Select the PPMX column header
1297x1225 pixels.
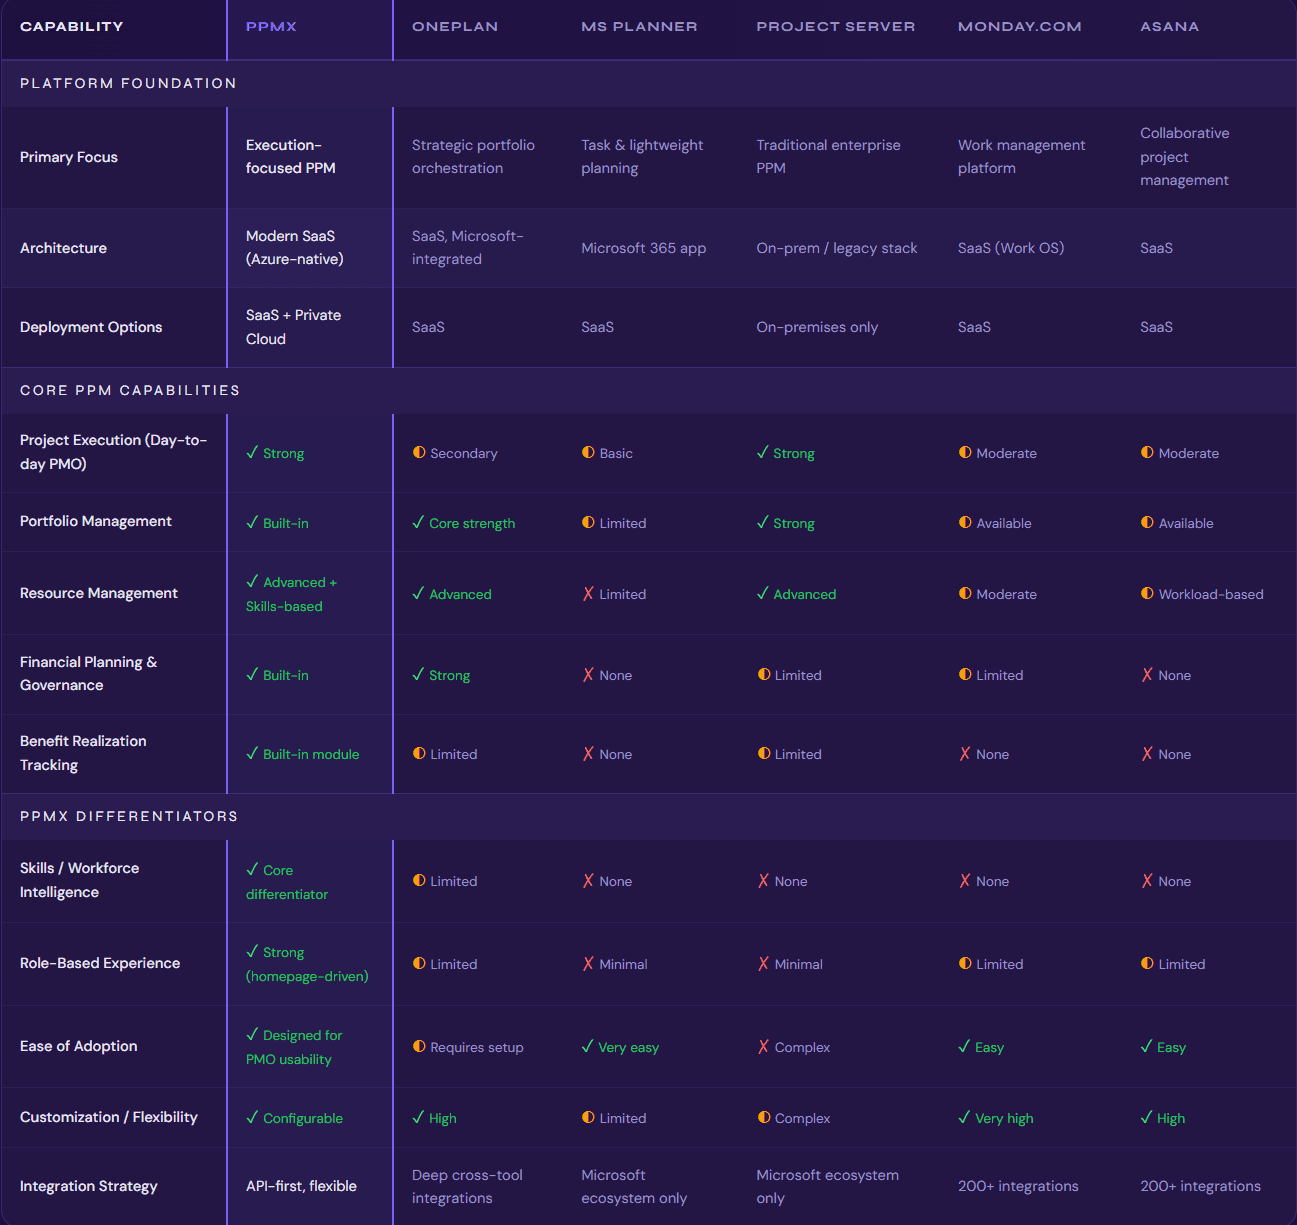pyautogui.click(x=271, y=26)
